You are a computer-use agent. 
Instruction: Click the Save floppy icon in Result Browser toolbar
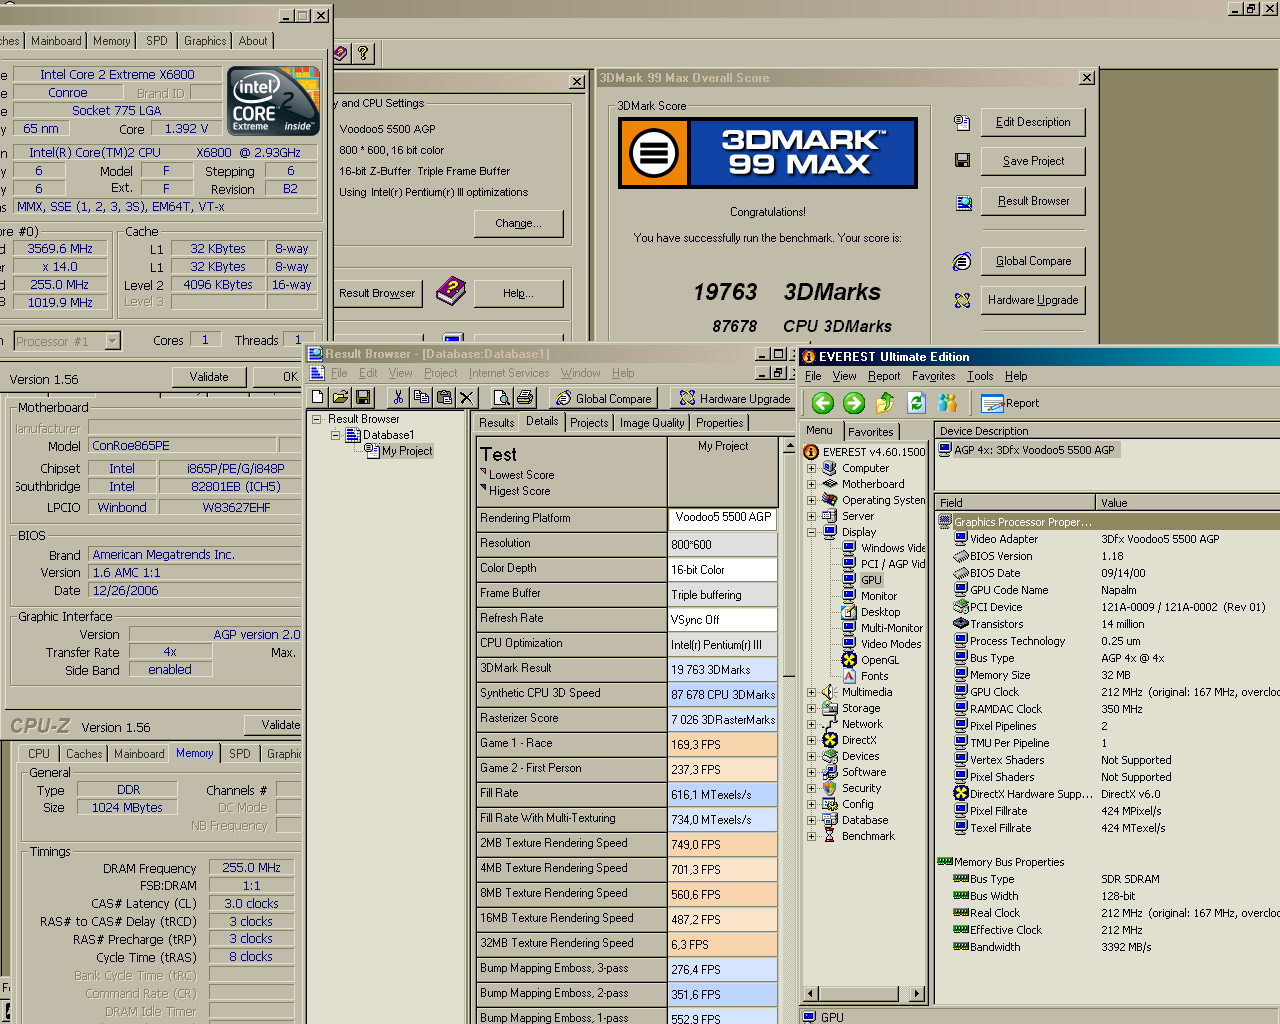pyautogui.click(x=363, y=398)
